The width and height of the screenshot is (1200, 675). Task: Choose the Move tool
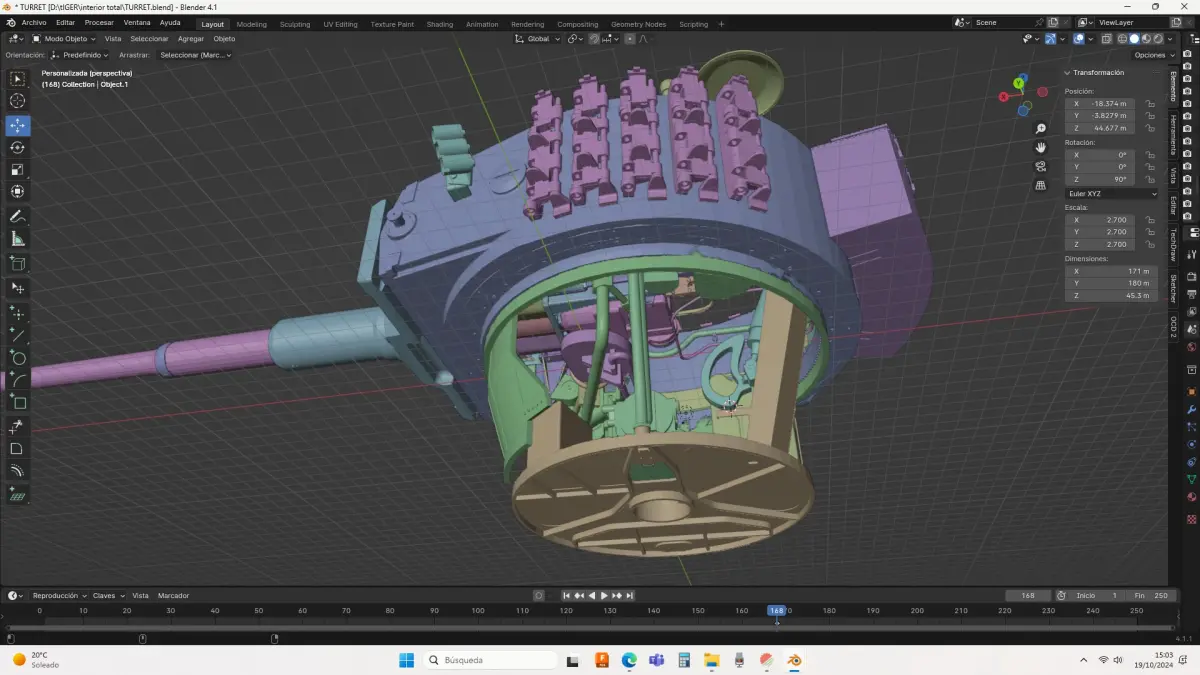[18, 125]
